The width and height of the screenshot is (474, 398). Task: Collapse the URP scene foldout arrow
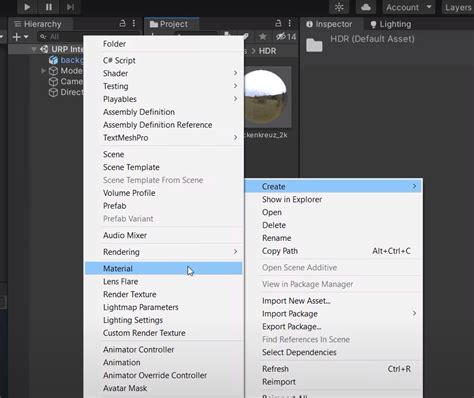click(x=34, y=49)
